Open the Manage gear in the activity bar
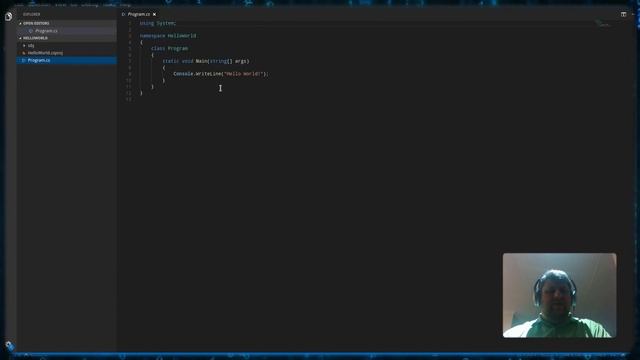Screen dimensions: 640x360 pos(9,346)
